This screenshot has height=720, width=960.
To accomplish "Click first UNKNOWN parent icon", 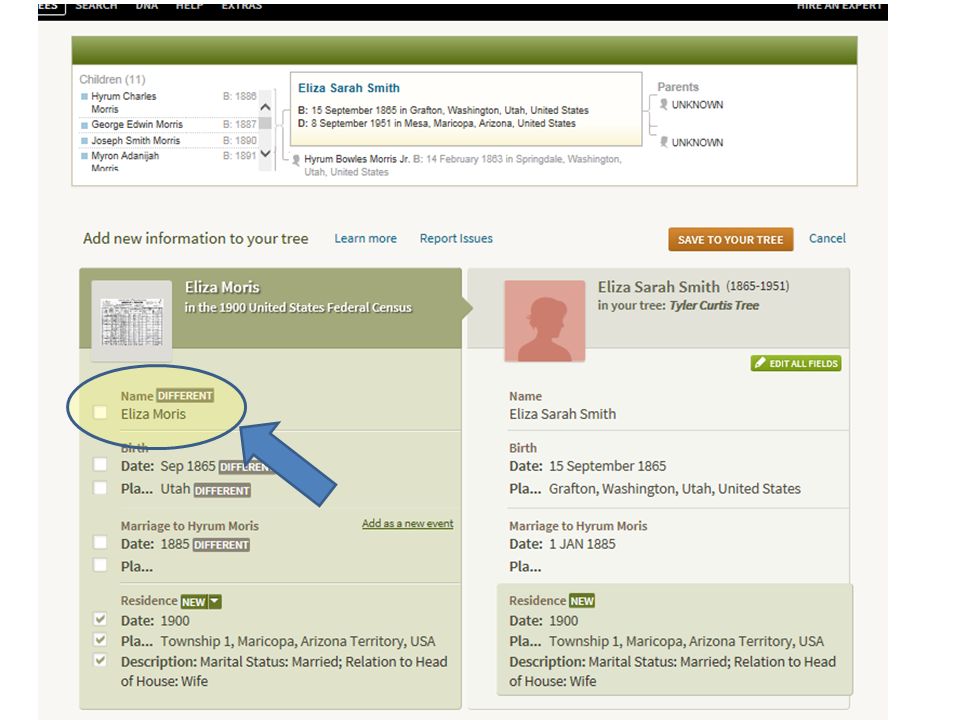I will coord(663,104).
